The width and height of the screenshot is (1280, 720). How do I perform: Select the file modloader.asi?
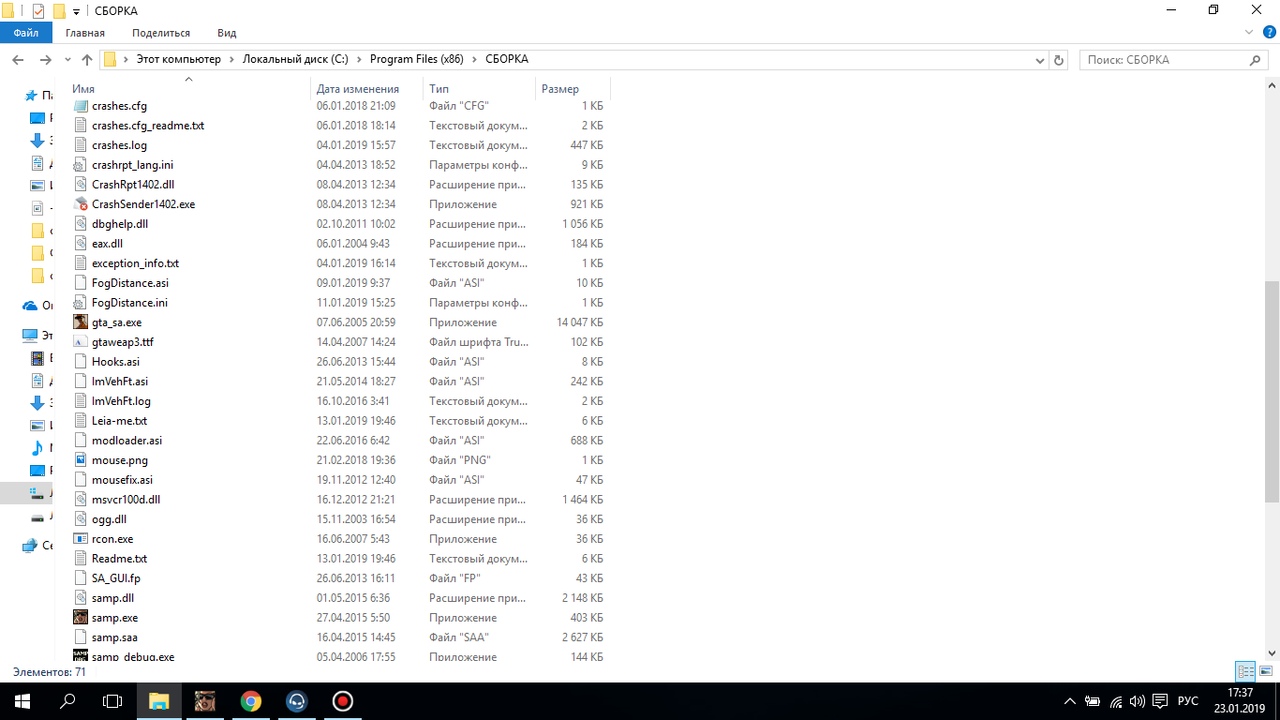127,440
